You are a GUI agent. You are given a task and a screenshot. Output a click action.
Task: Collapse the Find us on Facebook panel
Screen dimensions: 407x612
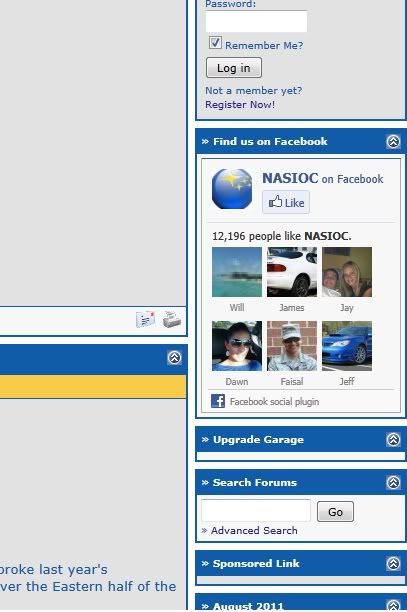pos(393,141)
